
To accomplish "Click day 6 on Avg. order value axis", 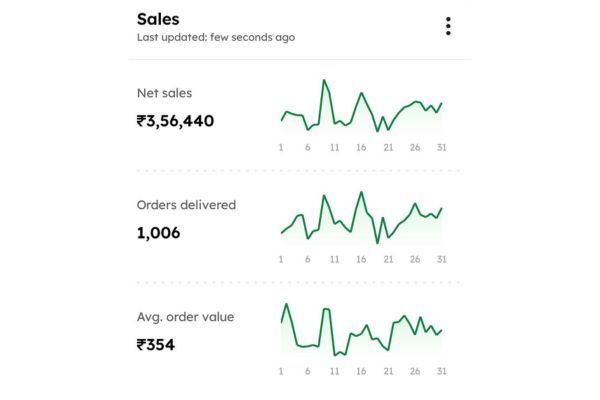I will (x=308, y=372).
